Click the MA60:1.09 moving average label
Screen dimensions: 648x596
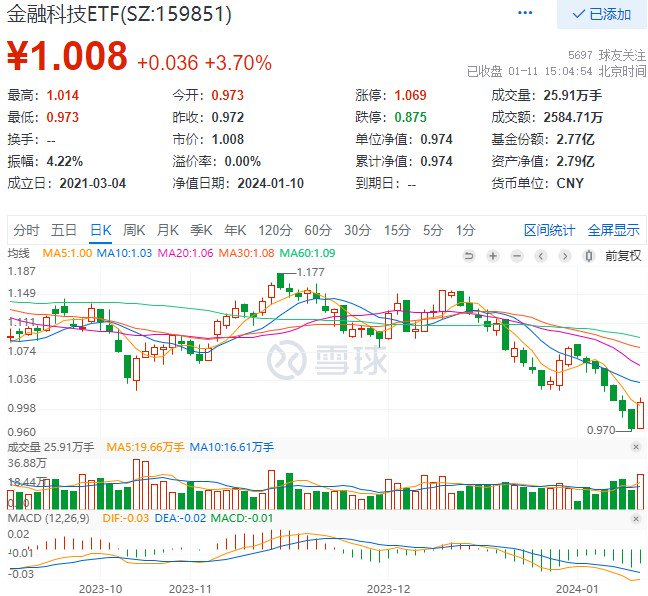point(307,253)
